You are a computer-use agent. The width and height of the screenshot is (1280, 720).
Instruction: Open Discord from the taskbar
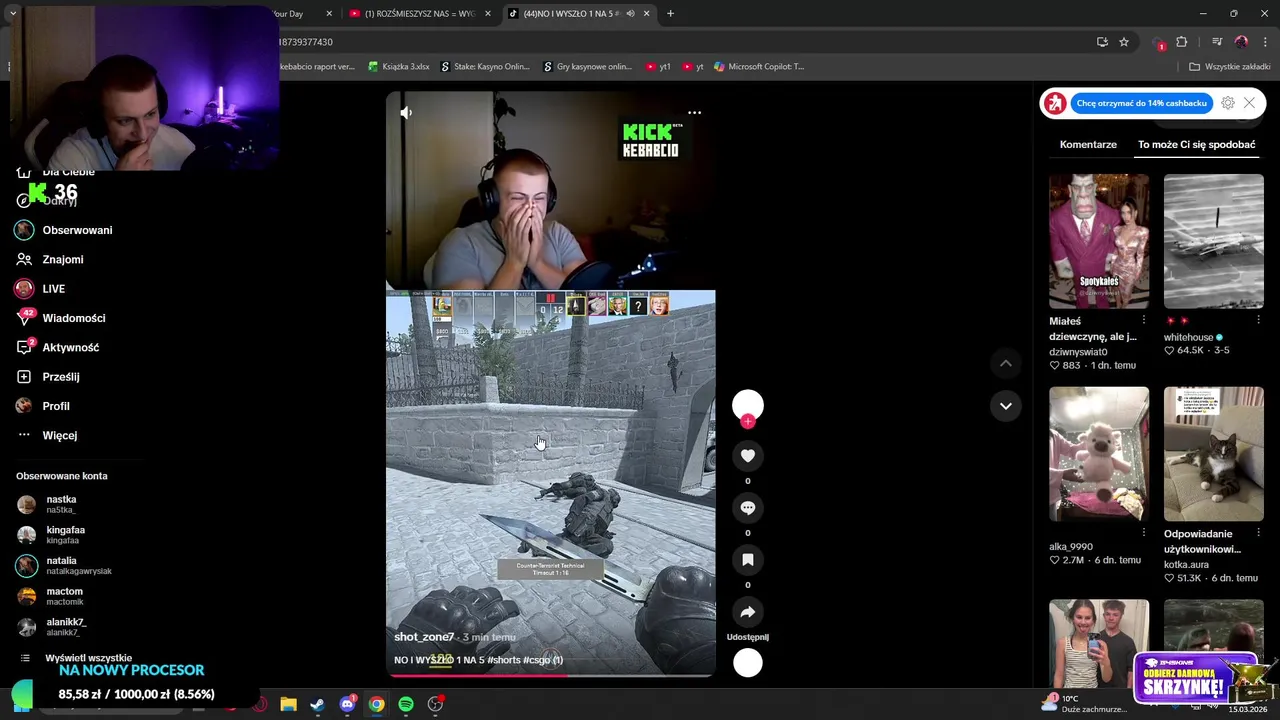pos(347,704)
